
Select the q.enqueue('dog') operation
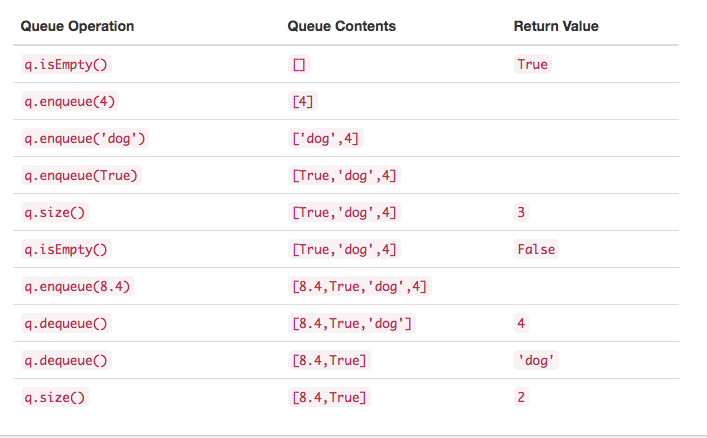(84, 138)
